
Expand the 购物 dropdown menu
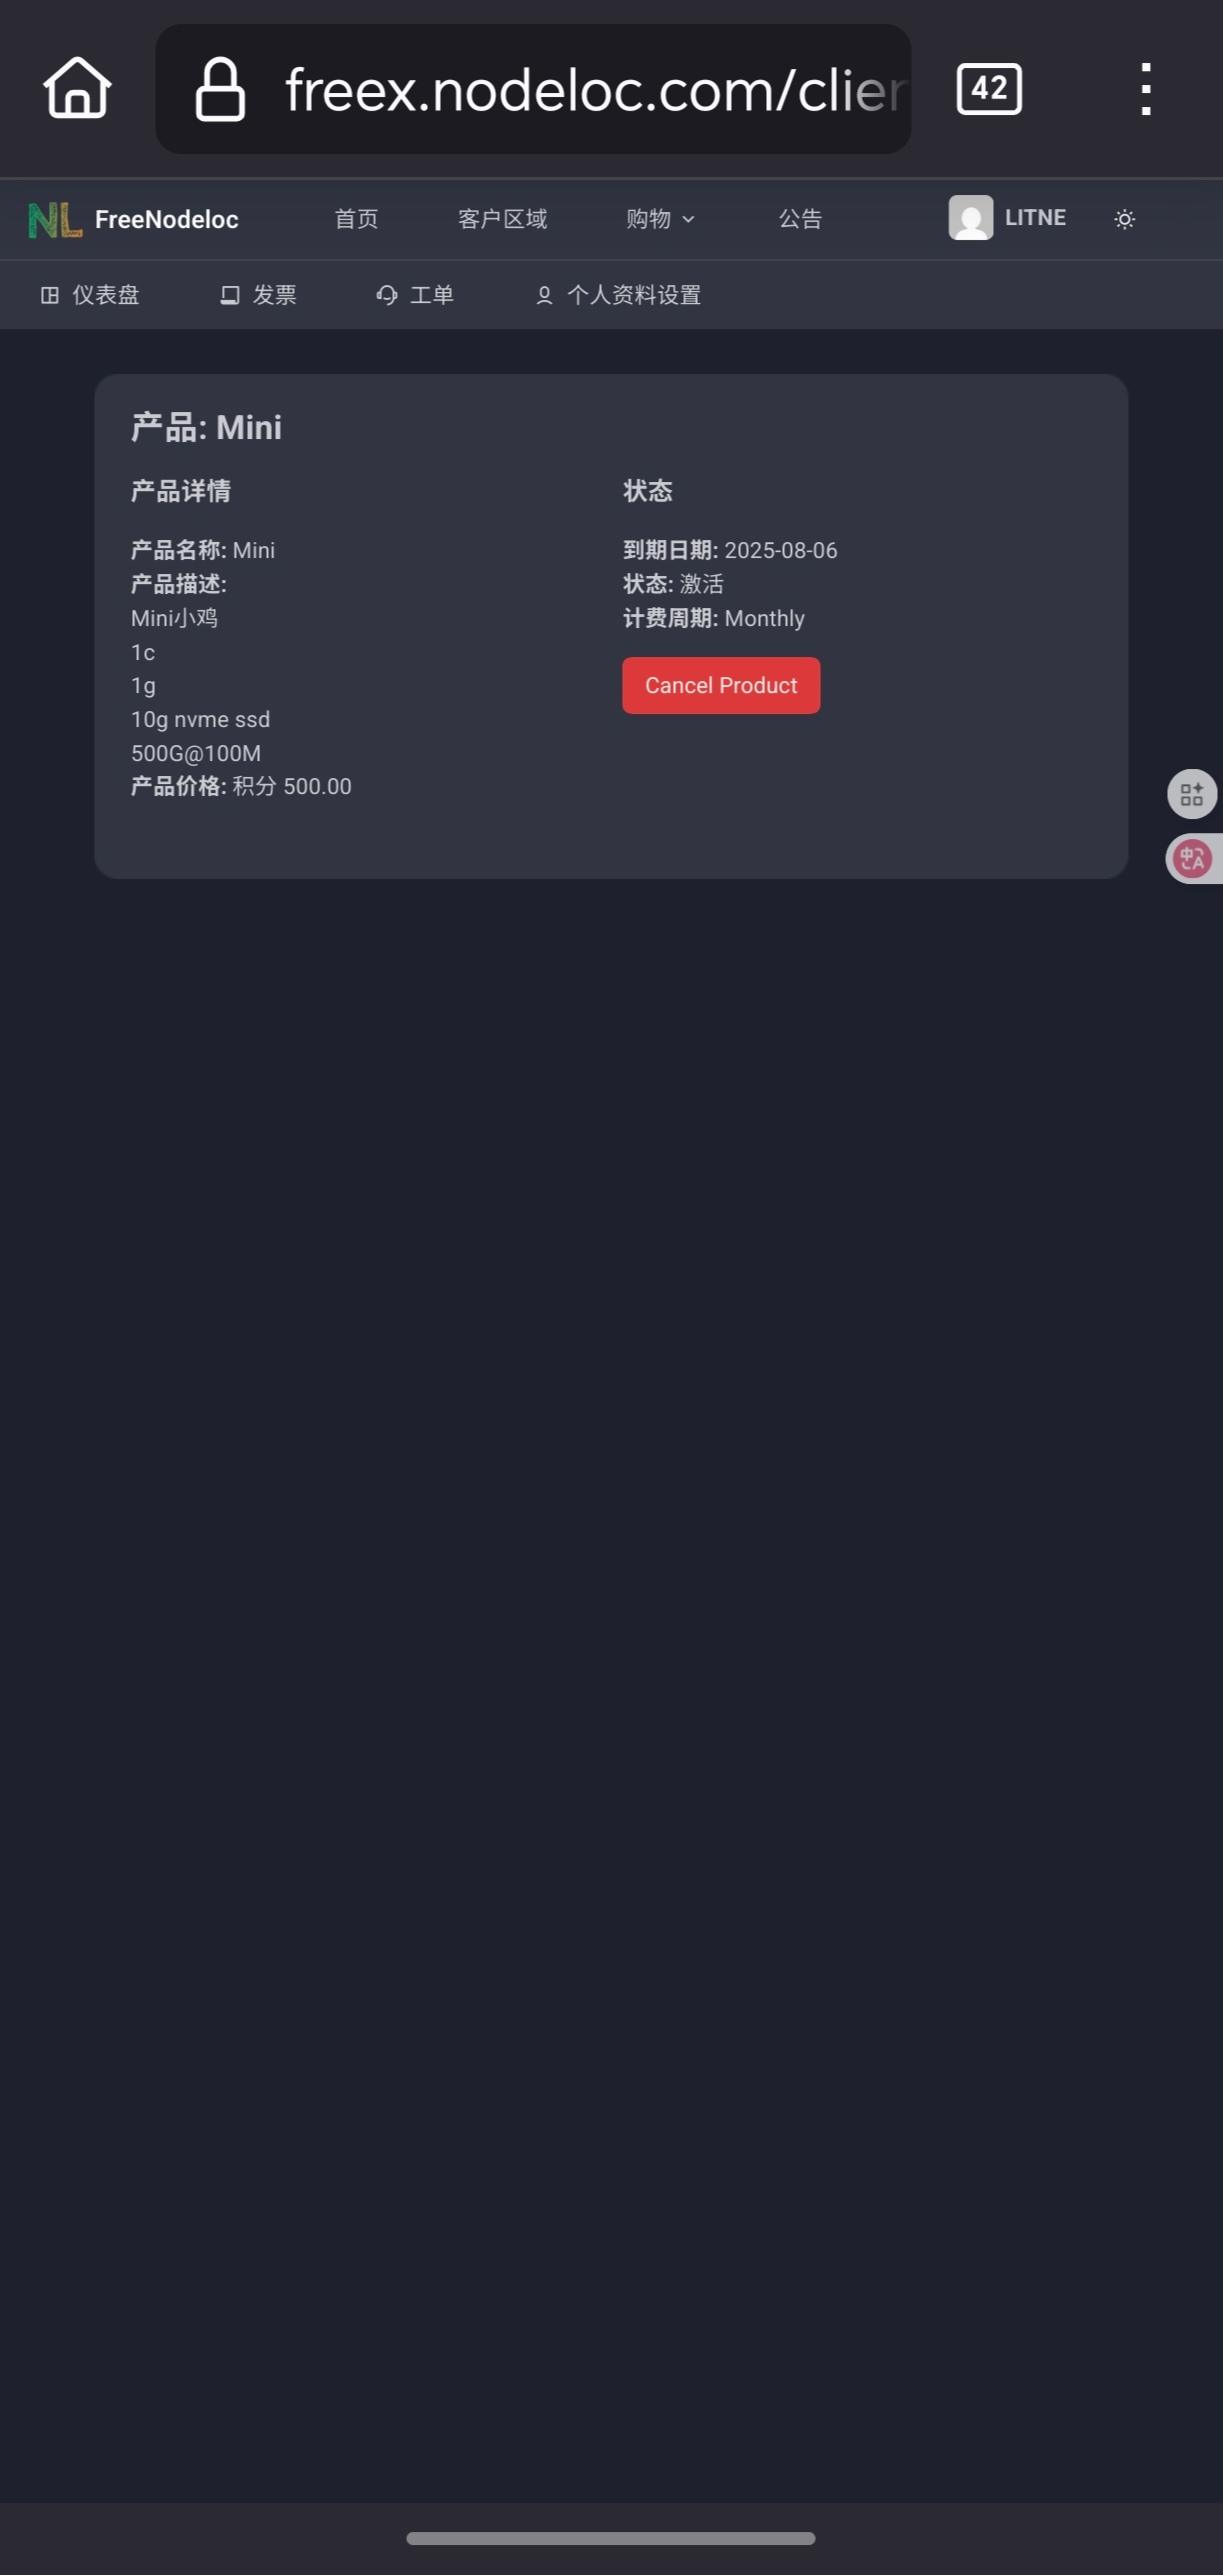coord(660,219)
